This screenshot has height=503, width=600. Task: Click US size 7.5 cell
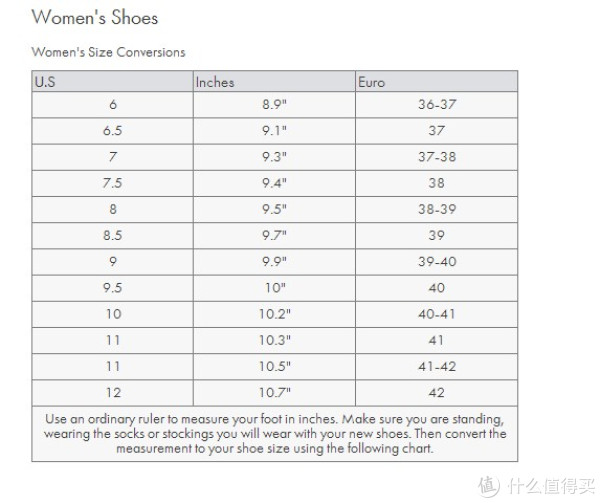tap(112, 184)
